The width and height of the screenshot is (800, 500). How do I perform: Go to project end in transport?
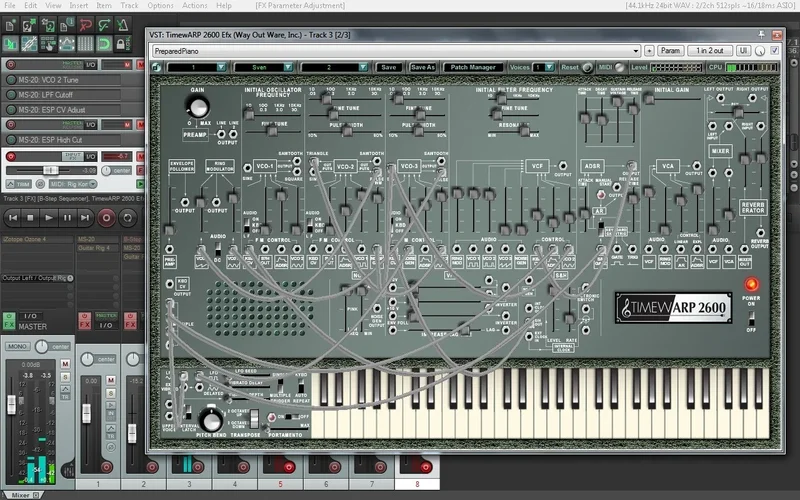click(x=85, y=218)
